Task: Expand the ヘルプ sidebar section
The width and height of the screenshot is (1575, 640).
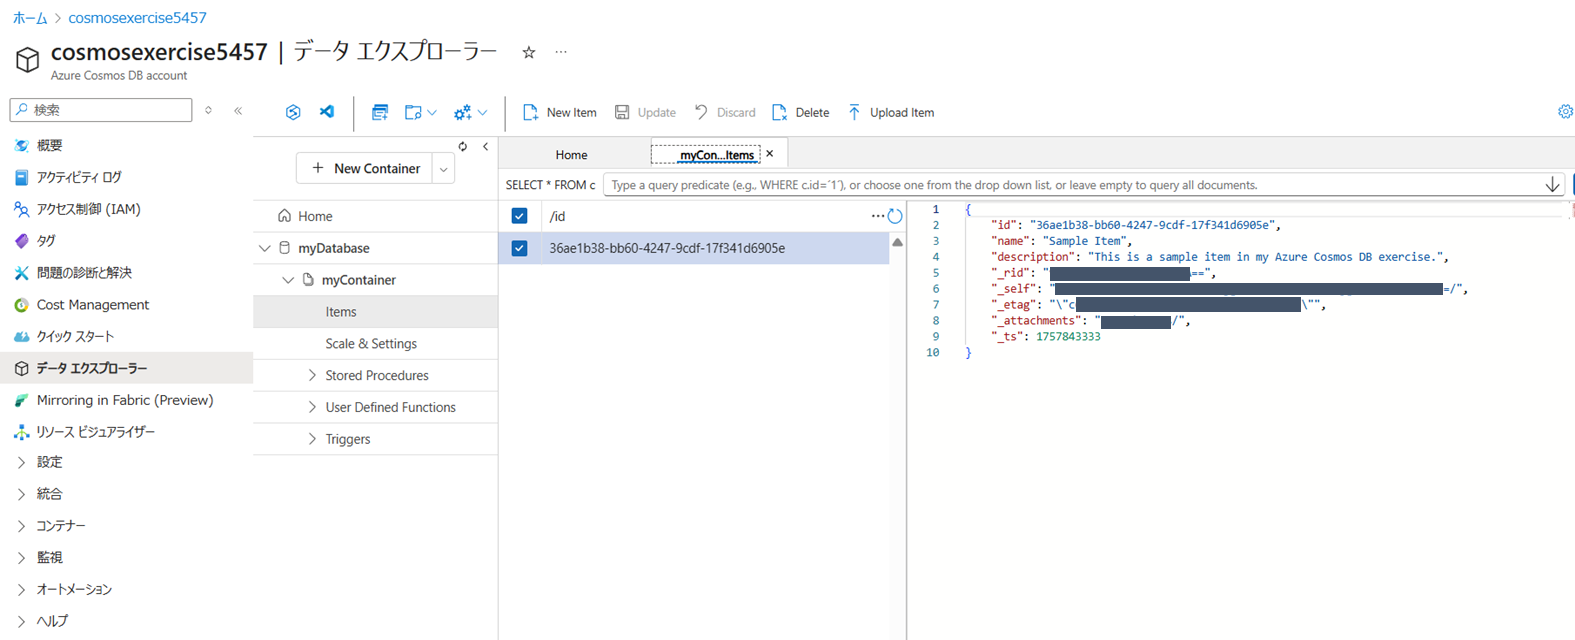Action: [x=22, y=621]
